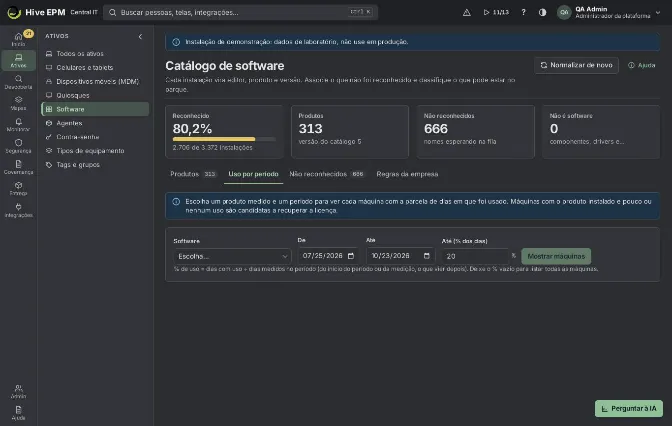The height and width of the screenshot is (426, 672).
Task: Click the Perguntar à IA button
Action: [629, 409]
